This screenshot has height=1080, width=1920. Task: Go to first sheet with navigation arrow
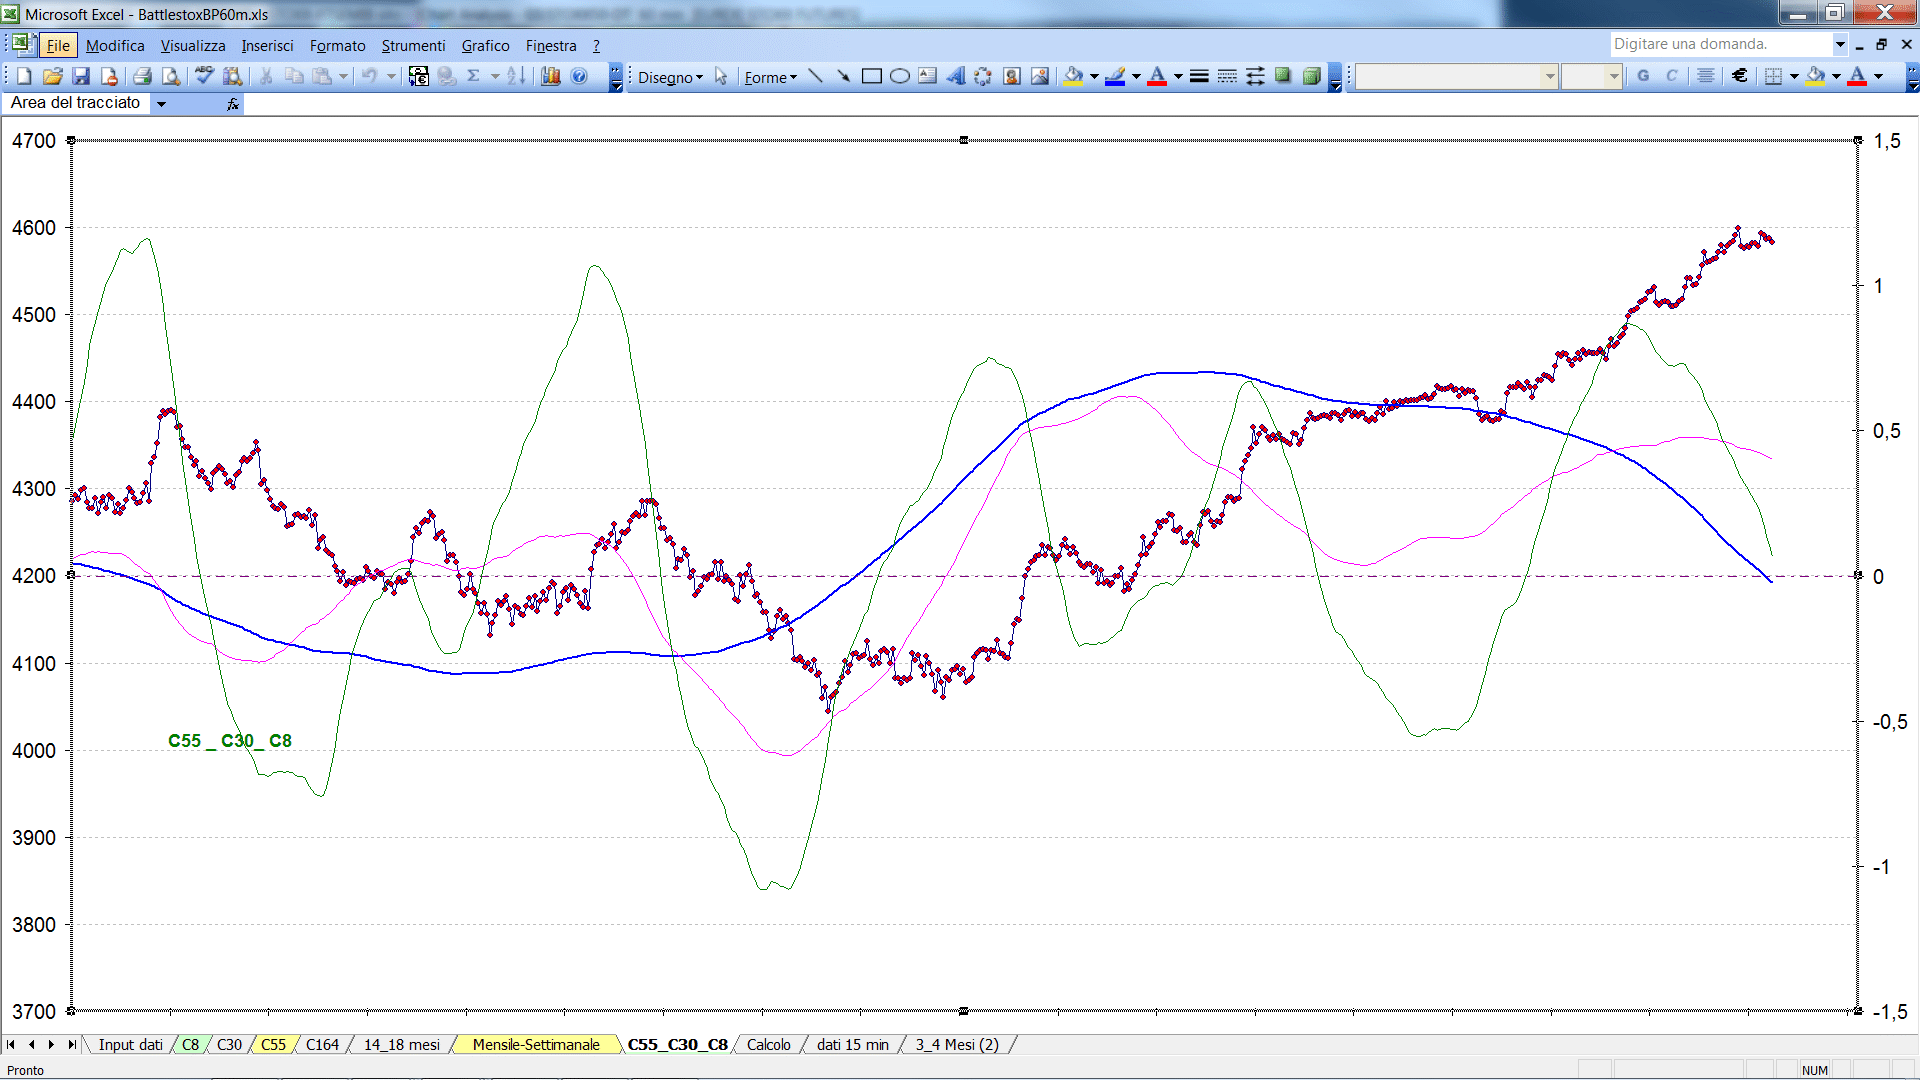coord(11,1045)
